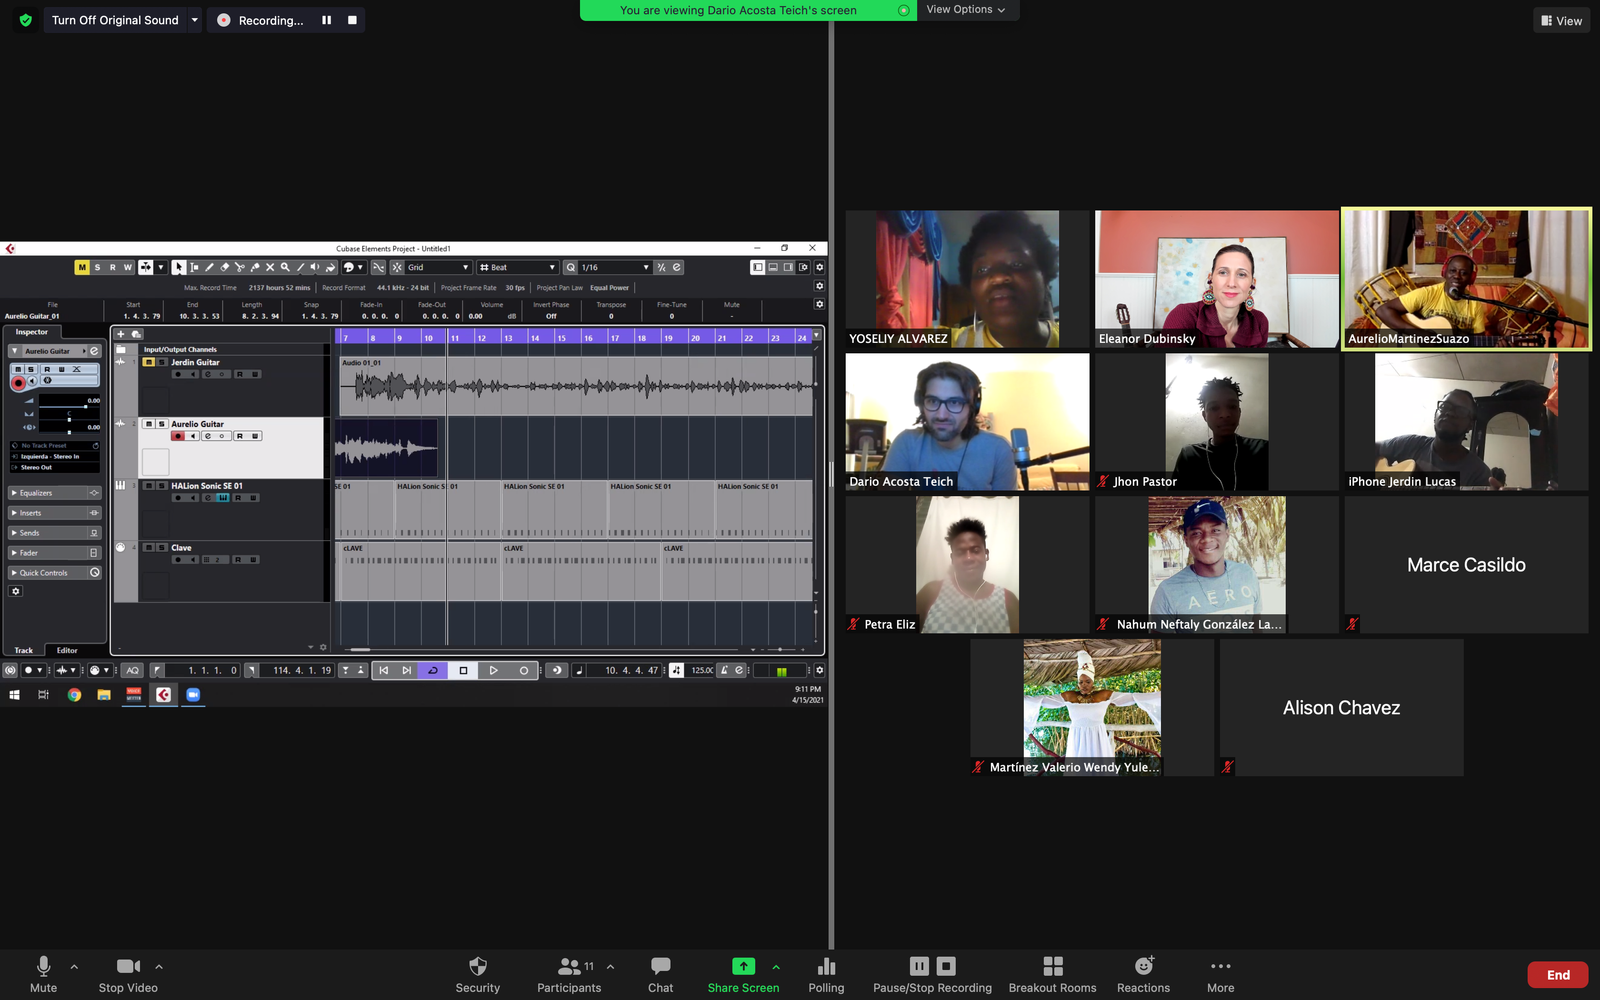Screen dimensions: 1600x1000
Task: Click the green Share Screen icon
Action: coord(743,966)
